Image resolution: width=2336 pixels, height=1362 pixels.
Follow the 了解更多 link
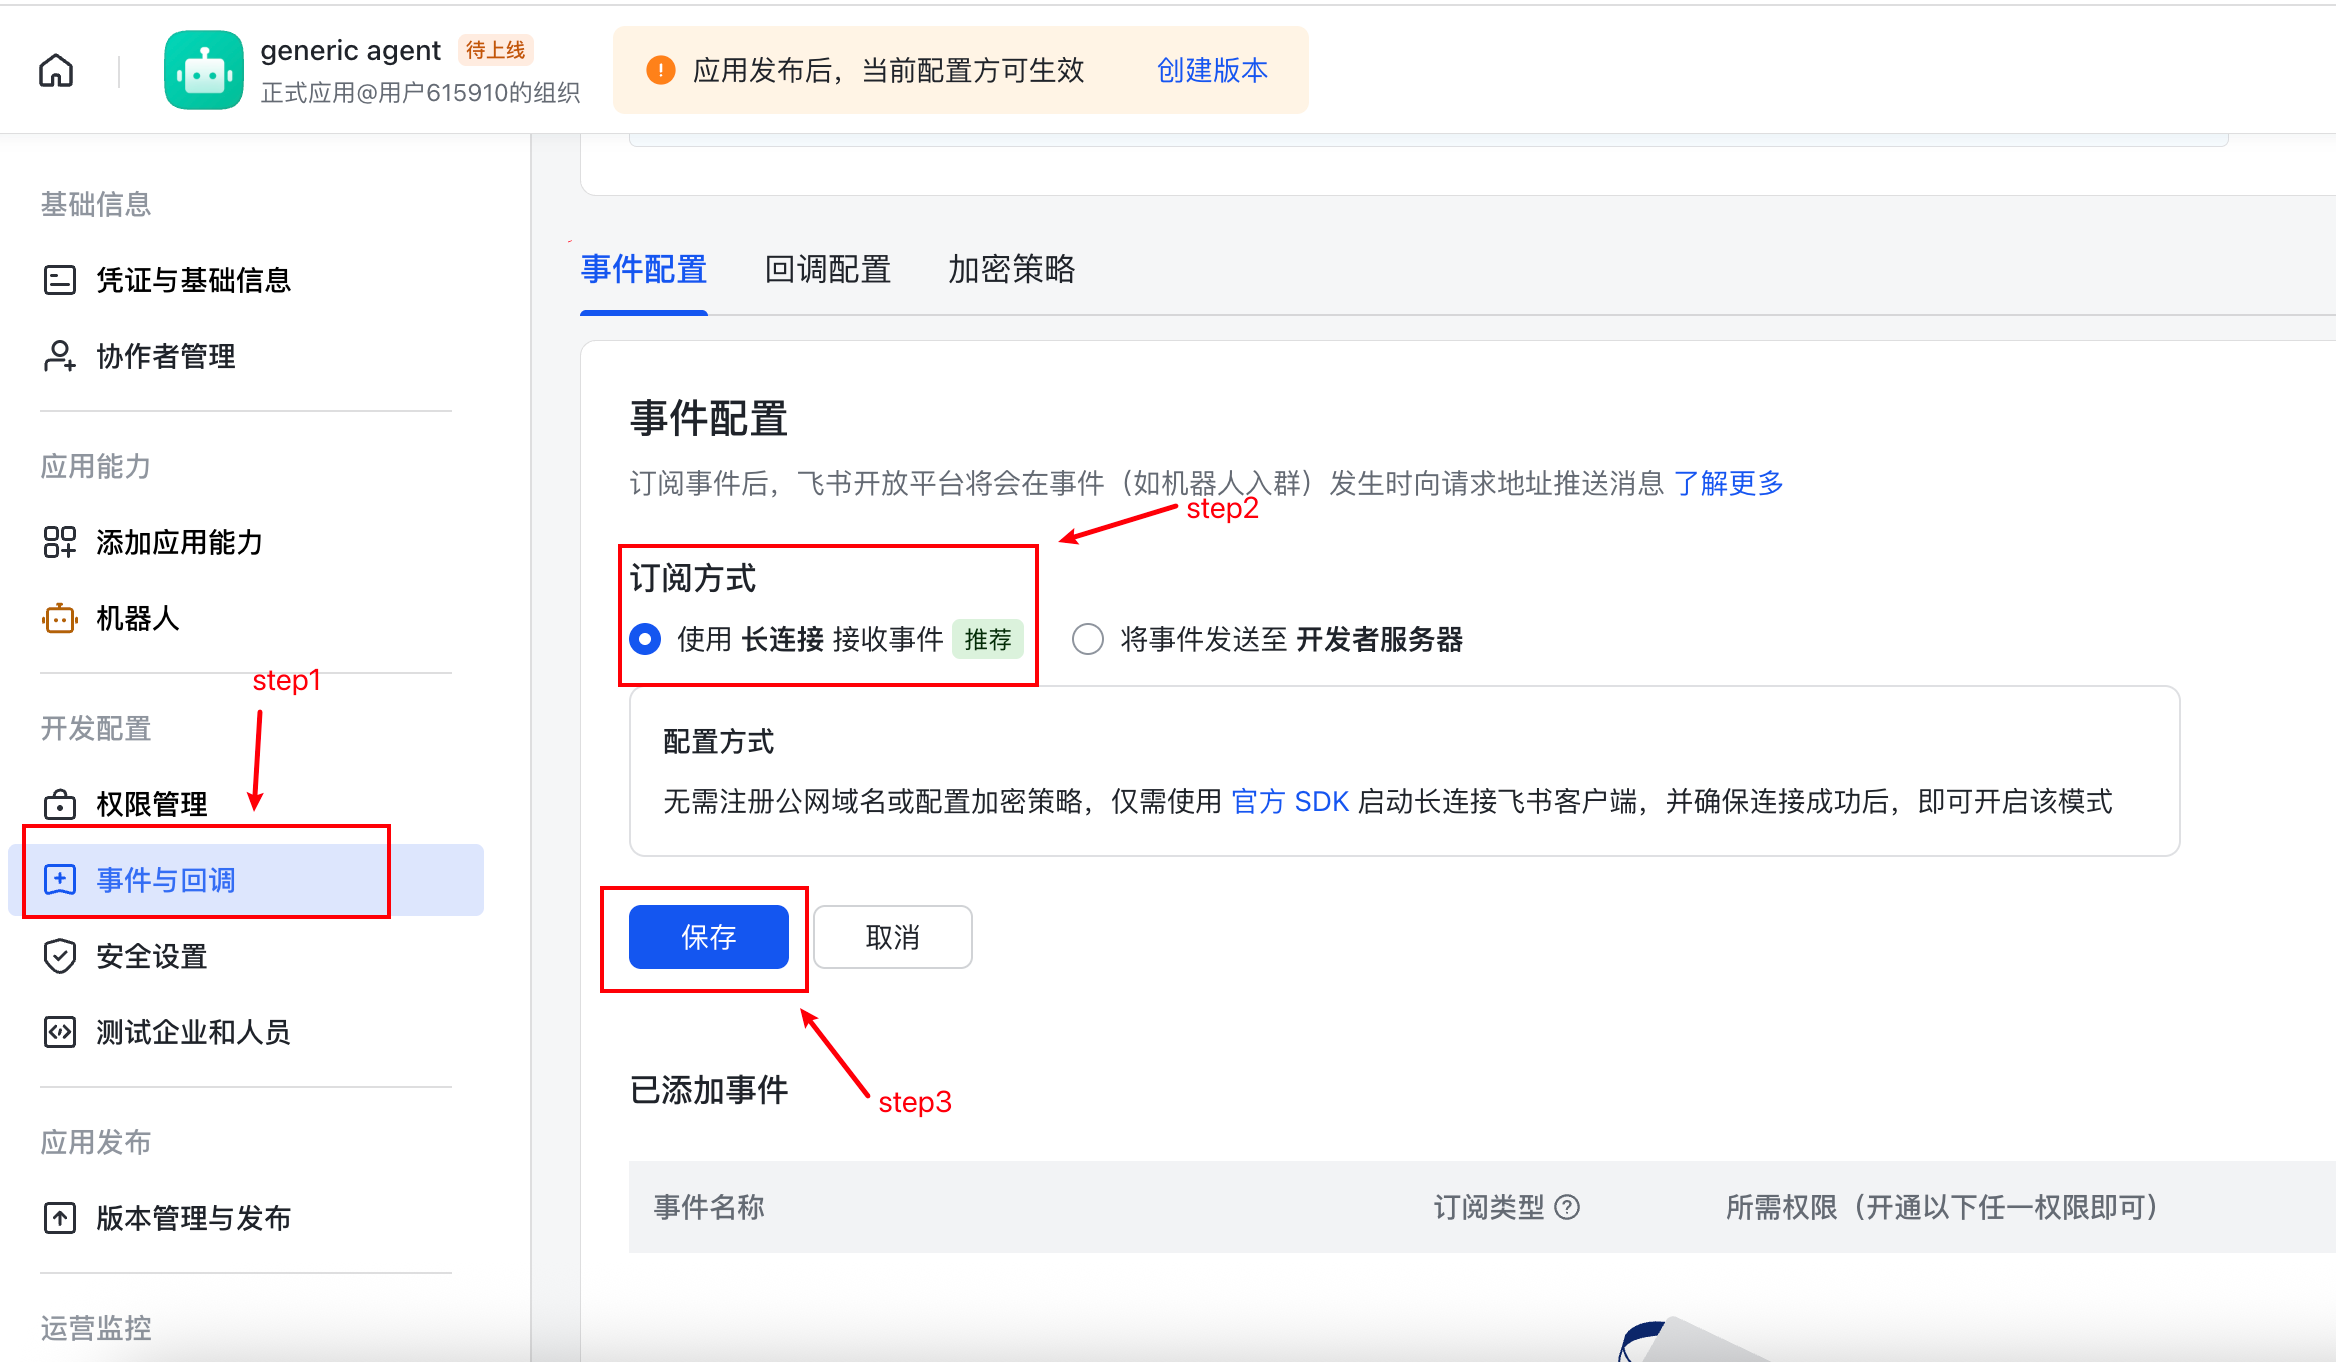click(1729, 484)
